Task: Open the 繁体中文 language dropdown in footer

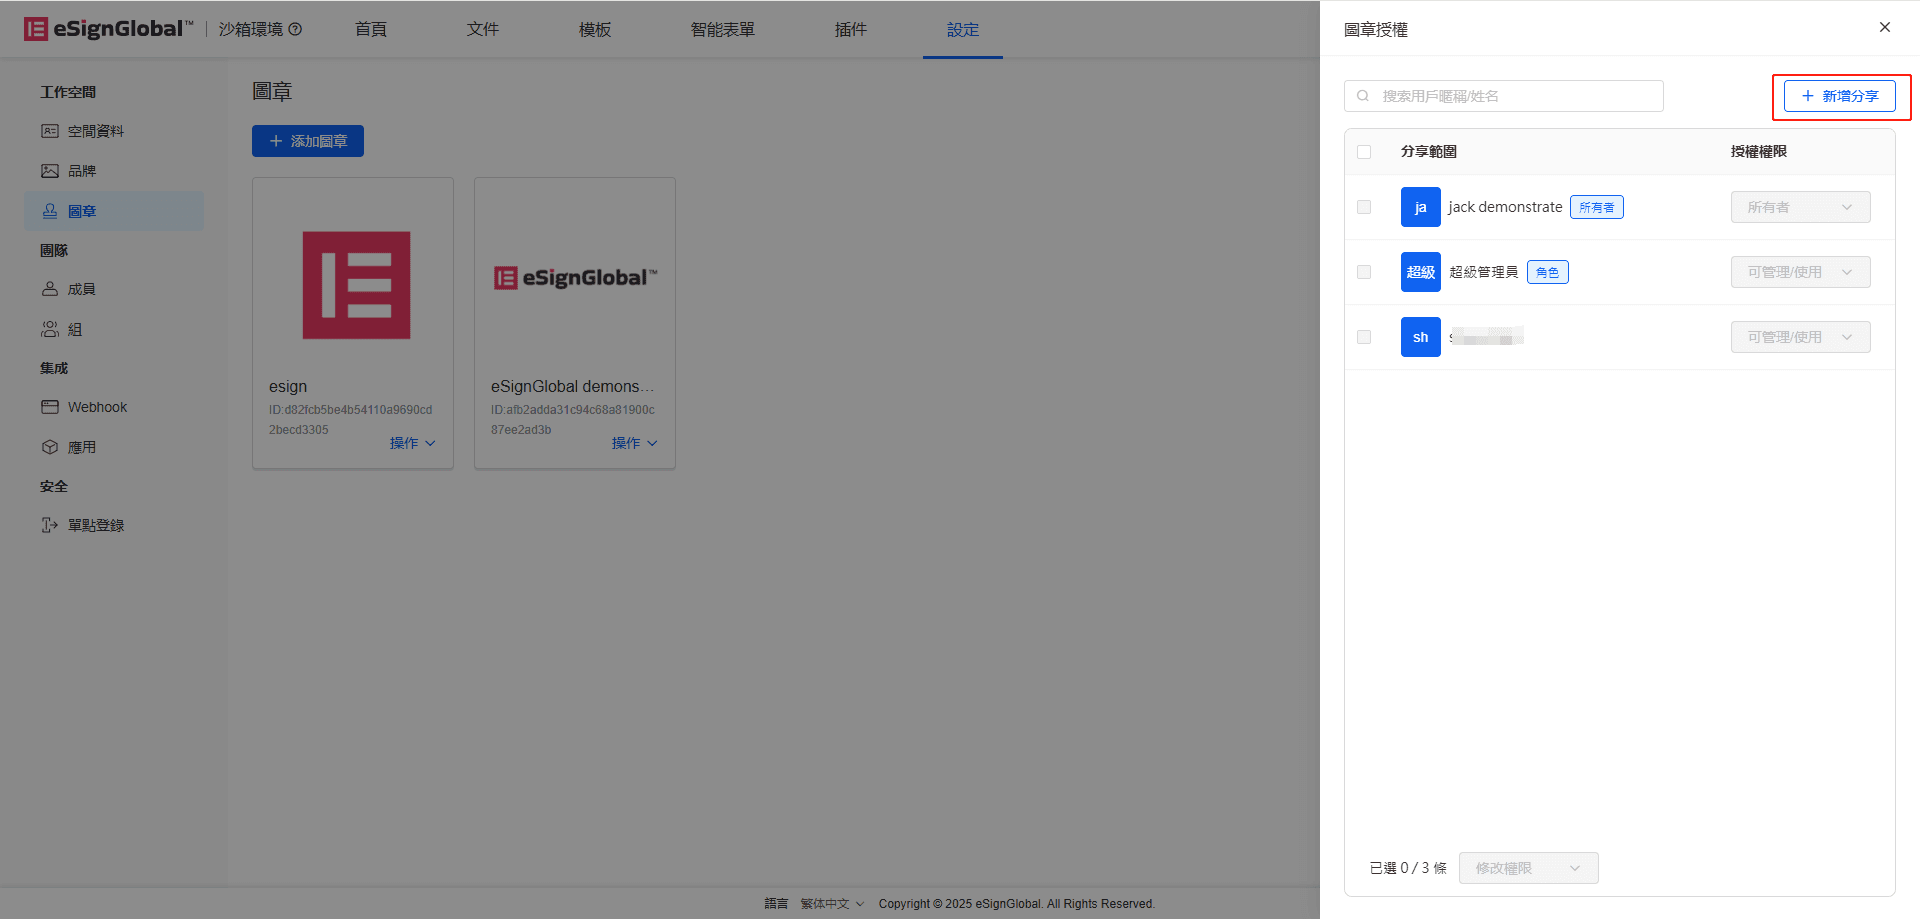Action: 832,904
